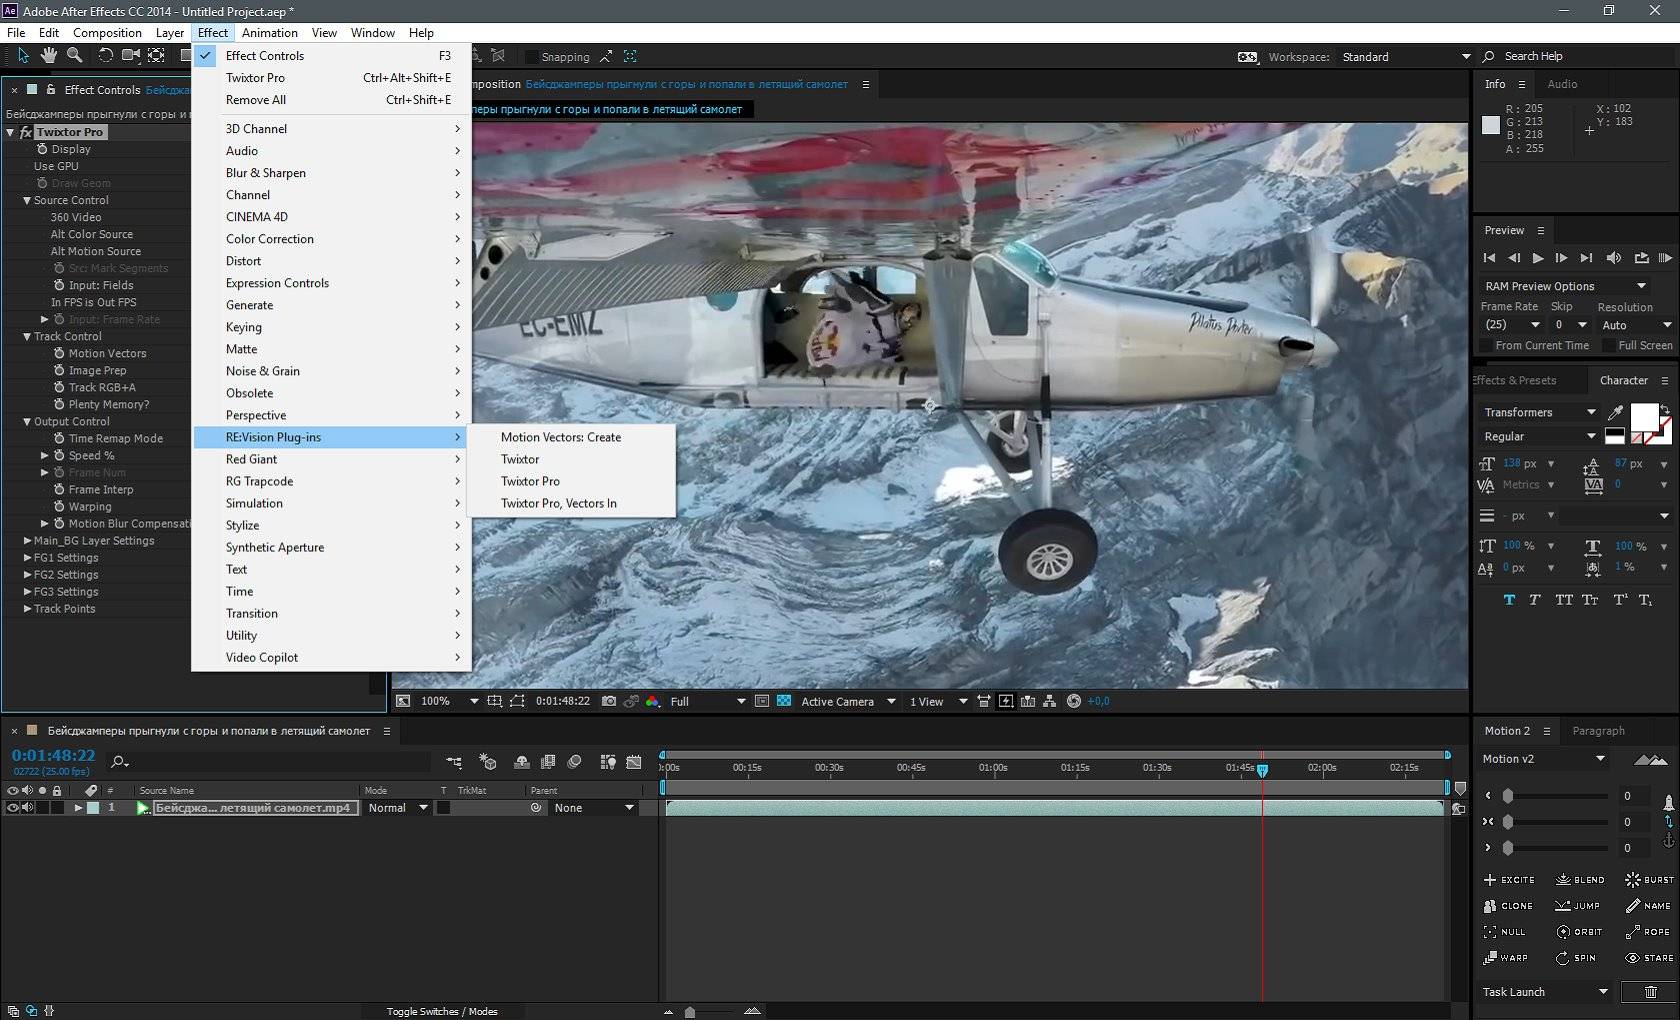
Task: Open the Animation menu
Action: (x=270, y=32)
